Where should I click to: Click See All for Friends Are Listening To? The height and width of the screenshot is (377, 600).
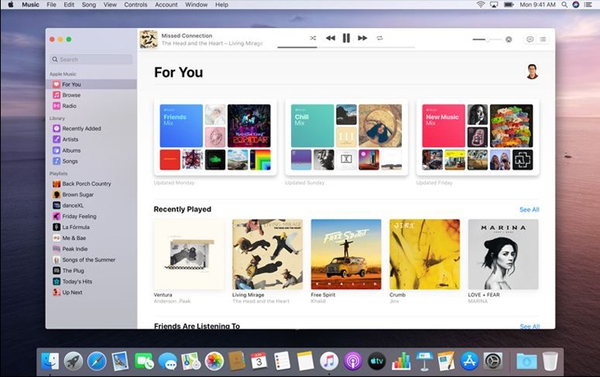point(530,326)
